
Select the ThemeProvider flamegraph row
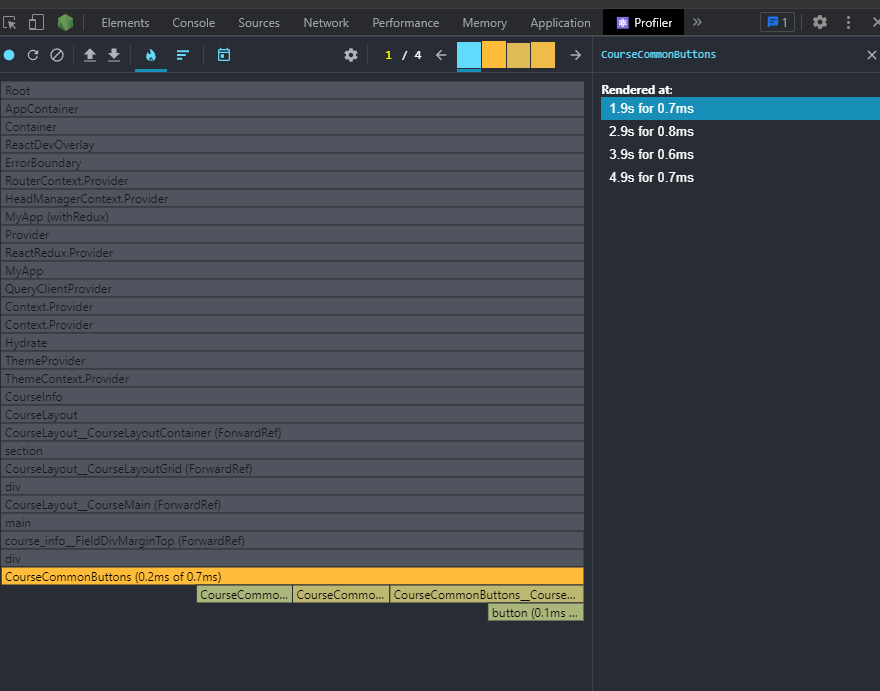coord(292,361)
